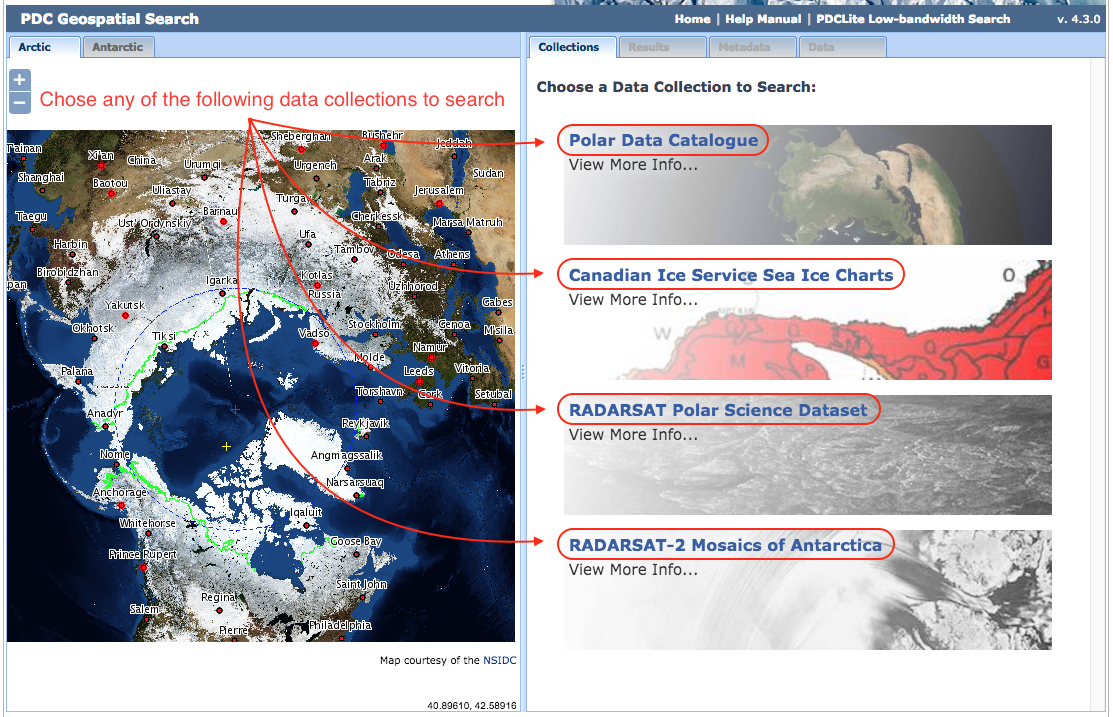
Task: Open the Metadata tab
Action: [751, 47]
